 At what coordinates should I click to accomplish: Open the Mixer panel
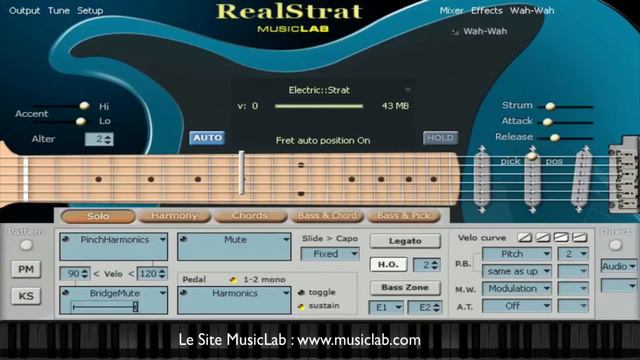coord(452,11)
